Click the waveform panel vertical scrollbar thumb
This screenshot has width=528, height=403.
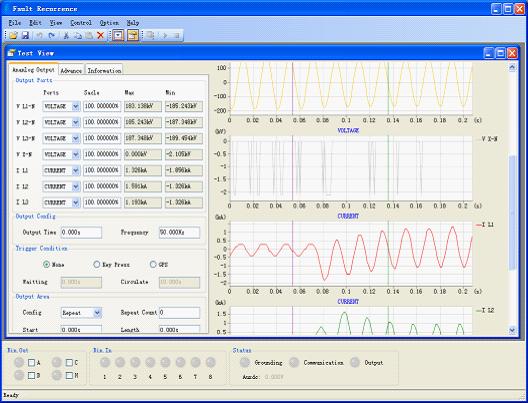tap(512, 212)
